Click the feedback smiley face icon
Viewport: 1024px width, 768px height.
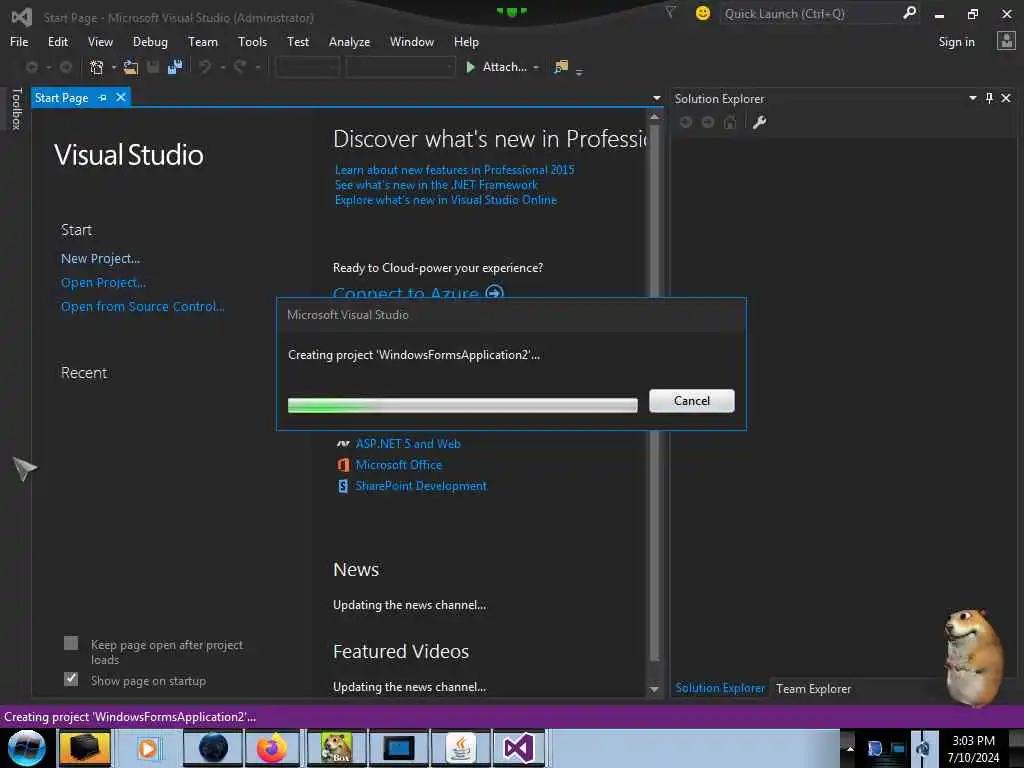pos(703,13)
